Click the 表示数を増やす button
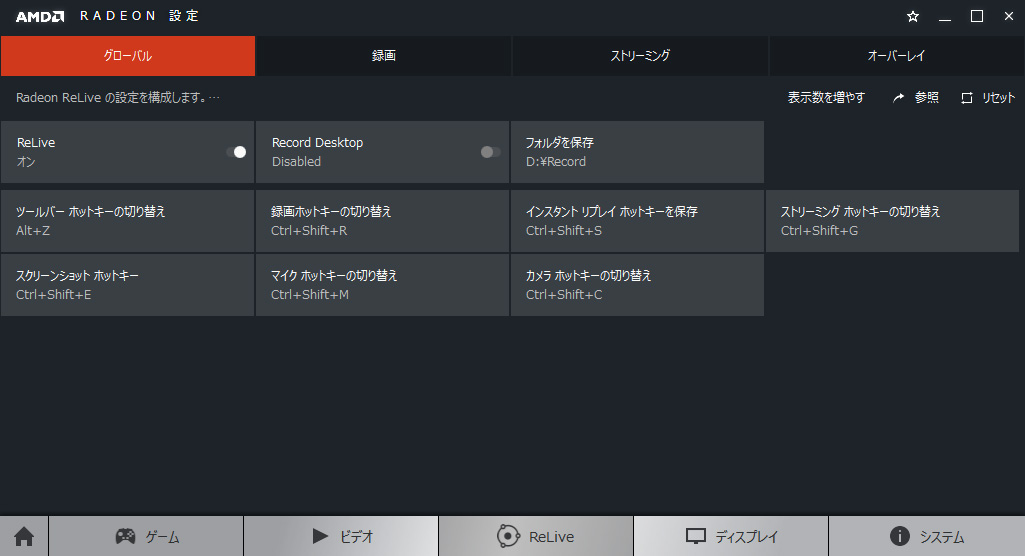Screen dimensions: 1025x556 pyautogui.click(x=826, y=98)
